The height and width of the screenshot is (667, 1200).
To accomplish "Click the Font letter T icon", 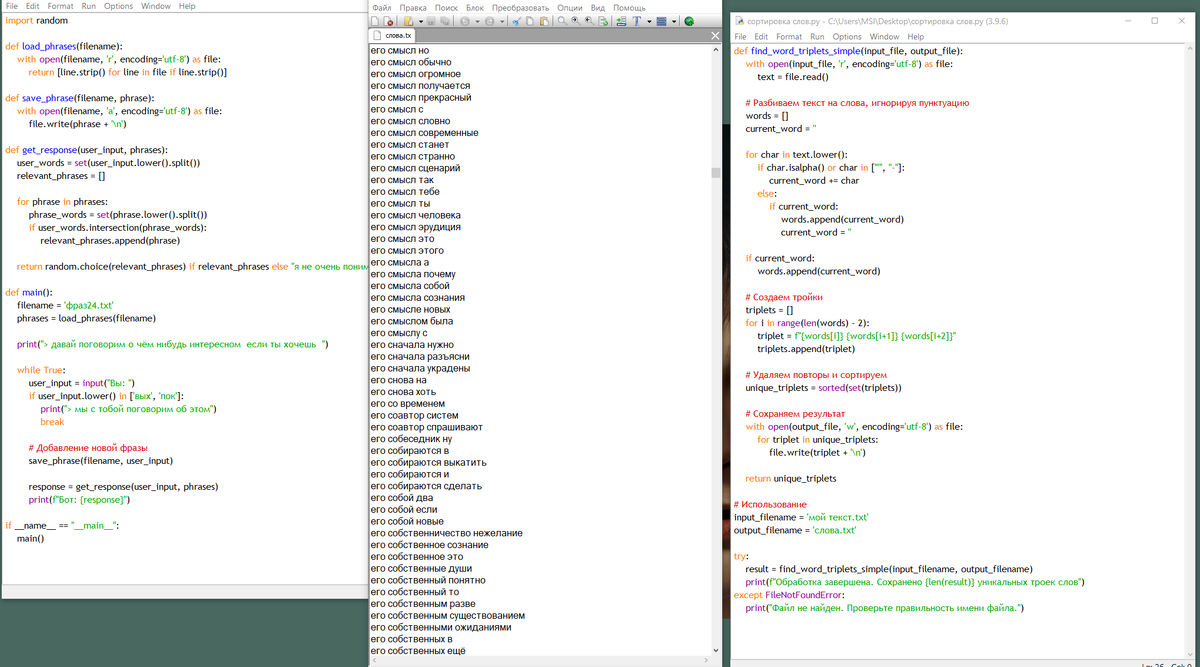I will [x=636, y=21].
